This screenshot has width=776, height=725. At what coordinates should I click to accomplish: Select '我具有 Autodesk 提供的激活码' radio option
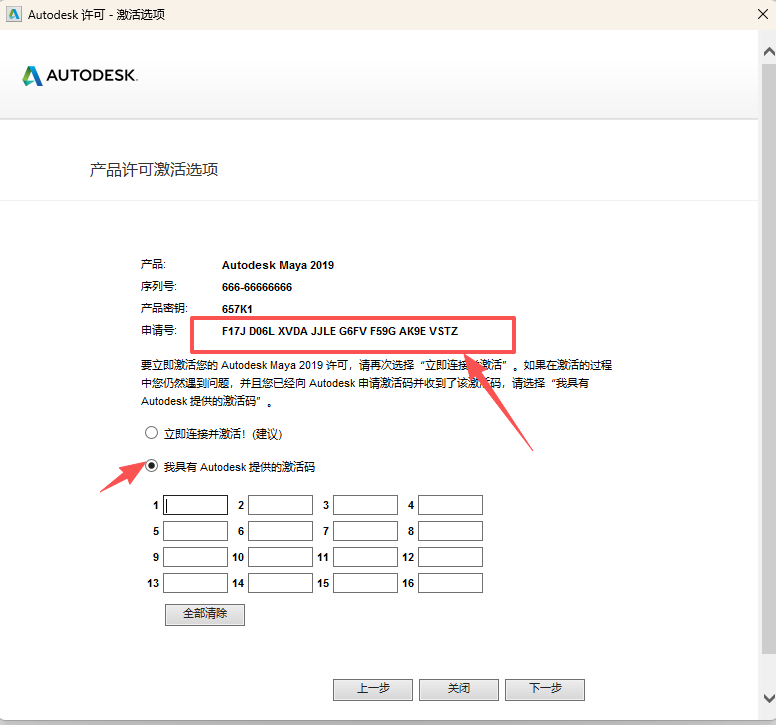point(151,466)
